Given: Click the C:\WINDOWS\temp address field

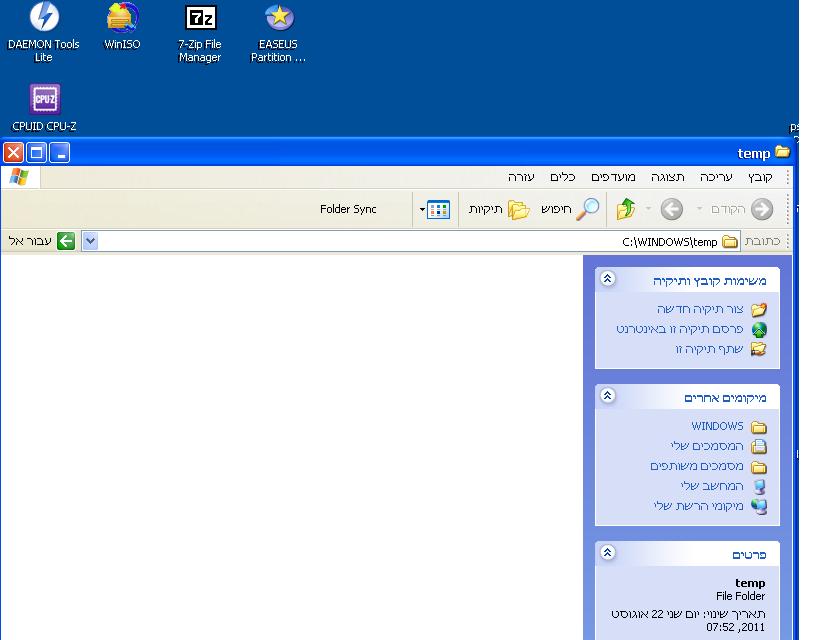Looking at the screenshot, I should (400, 241).
